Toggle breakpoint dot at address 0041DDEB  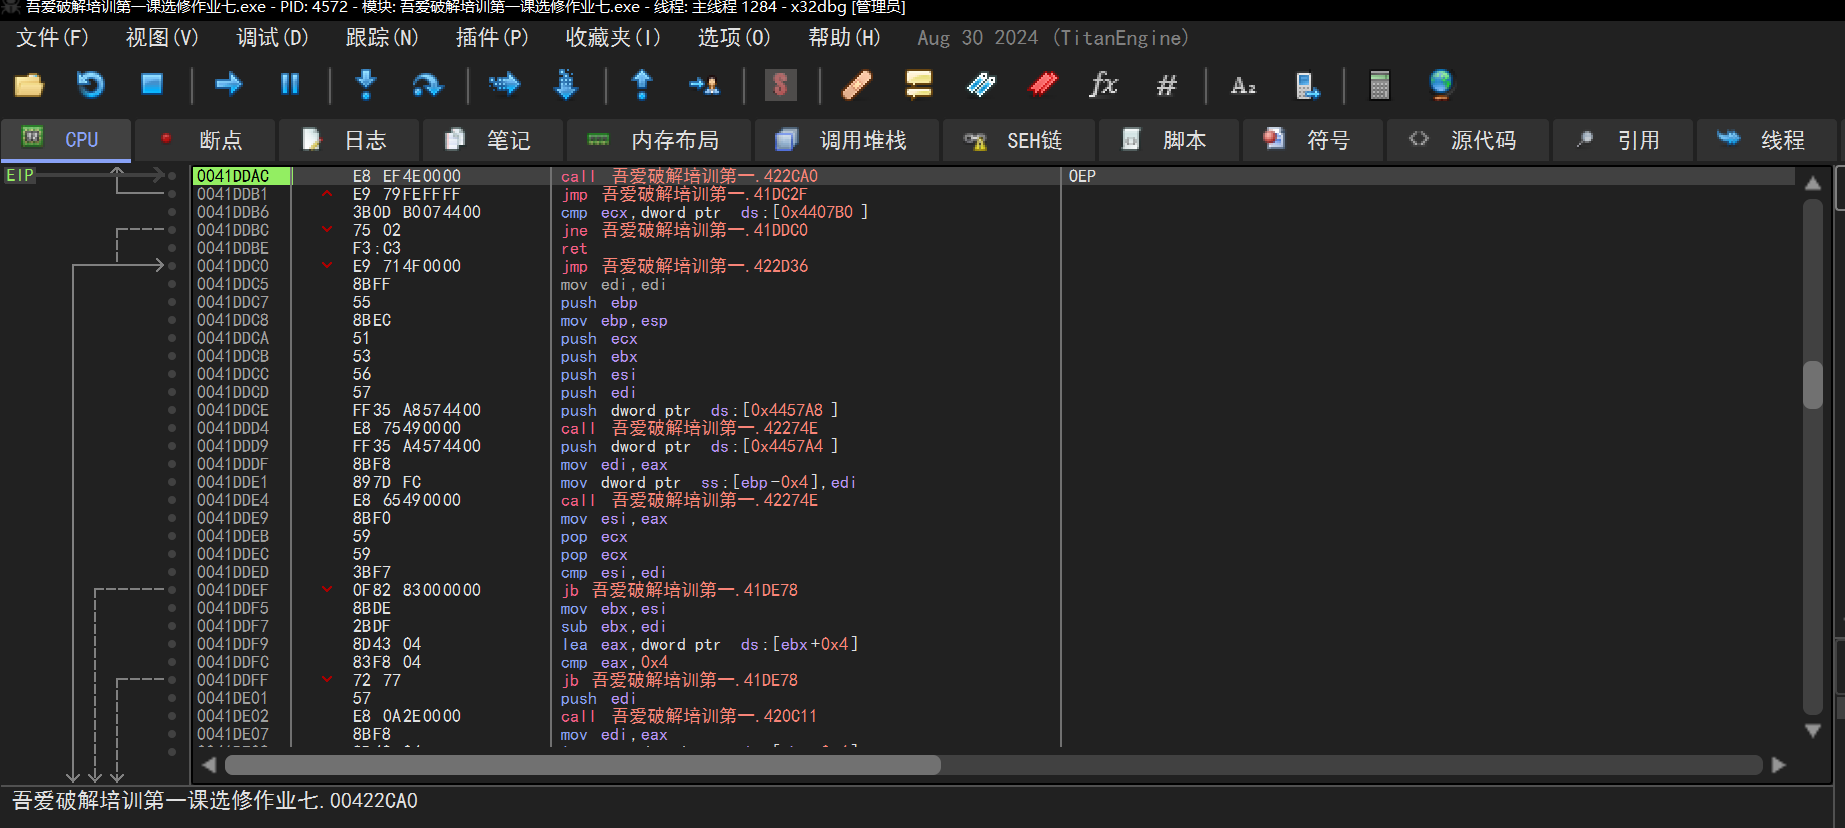click(172, 536)
